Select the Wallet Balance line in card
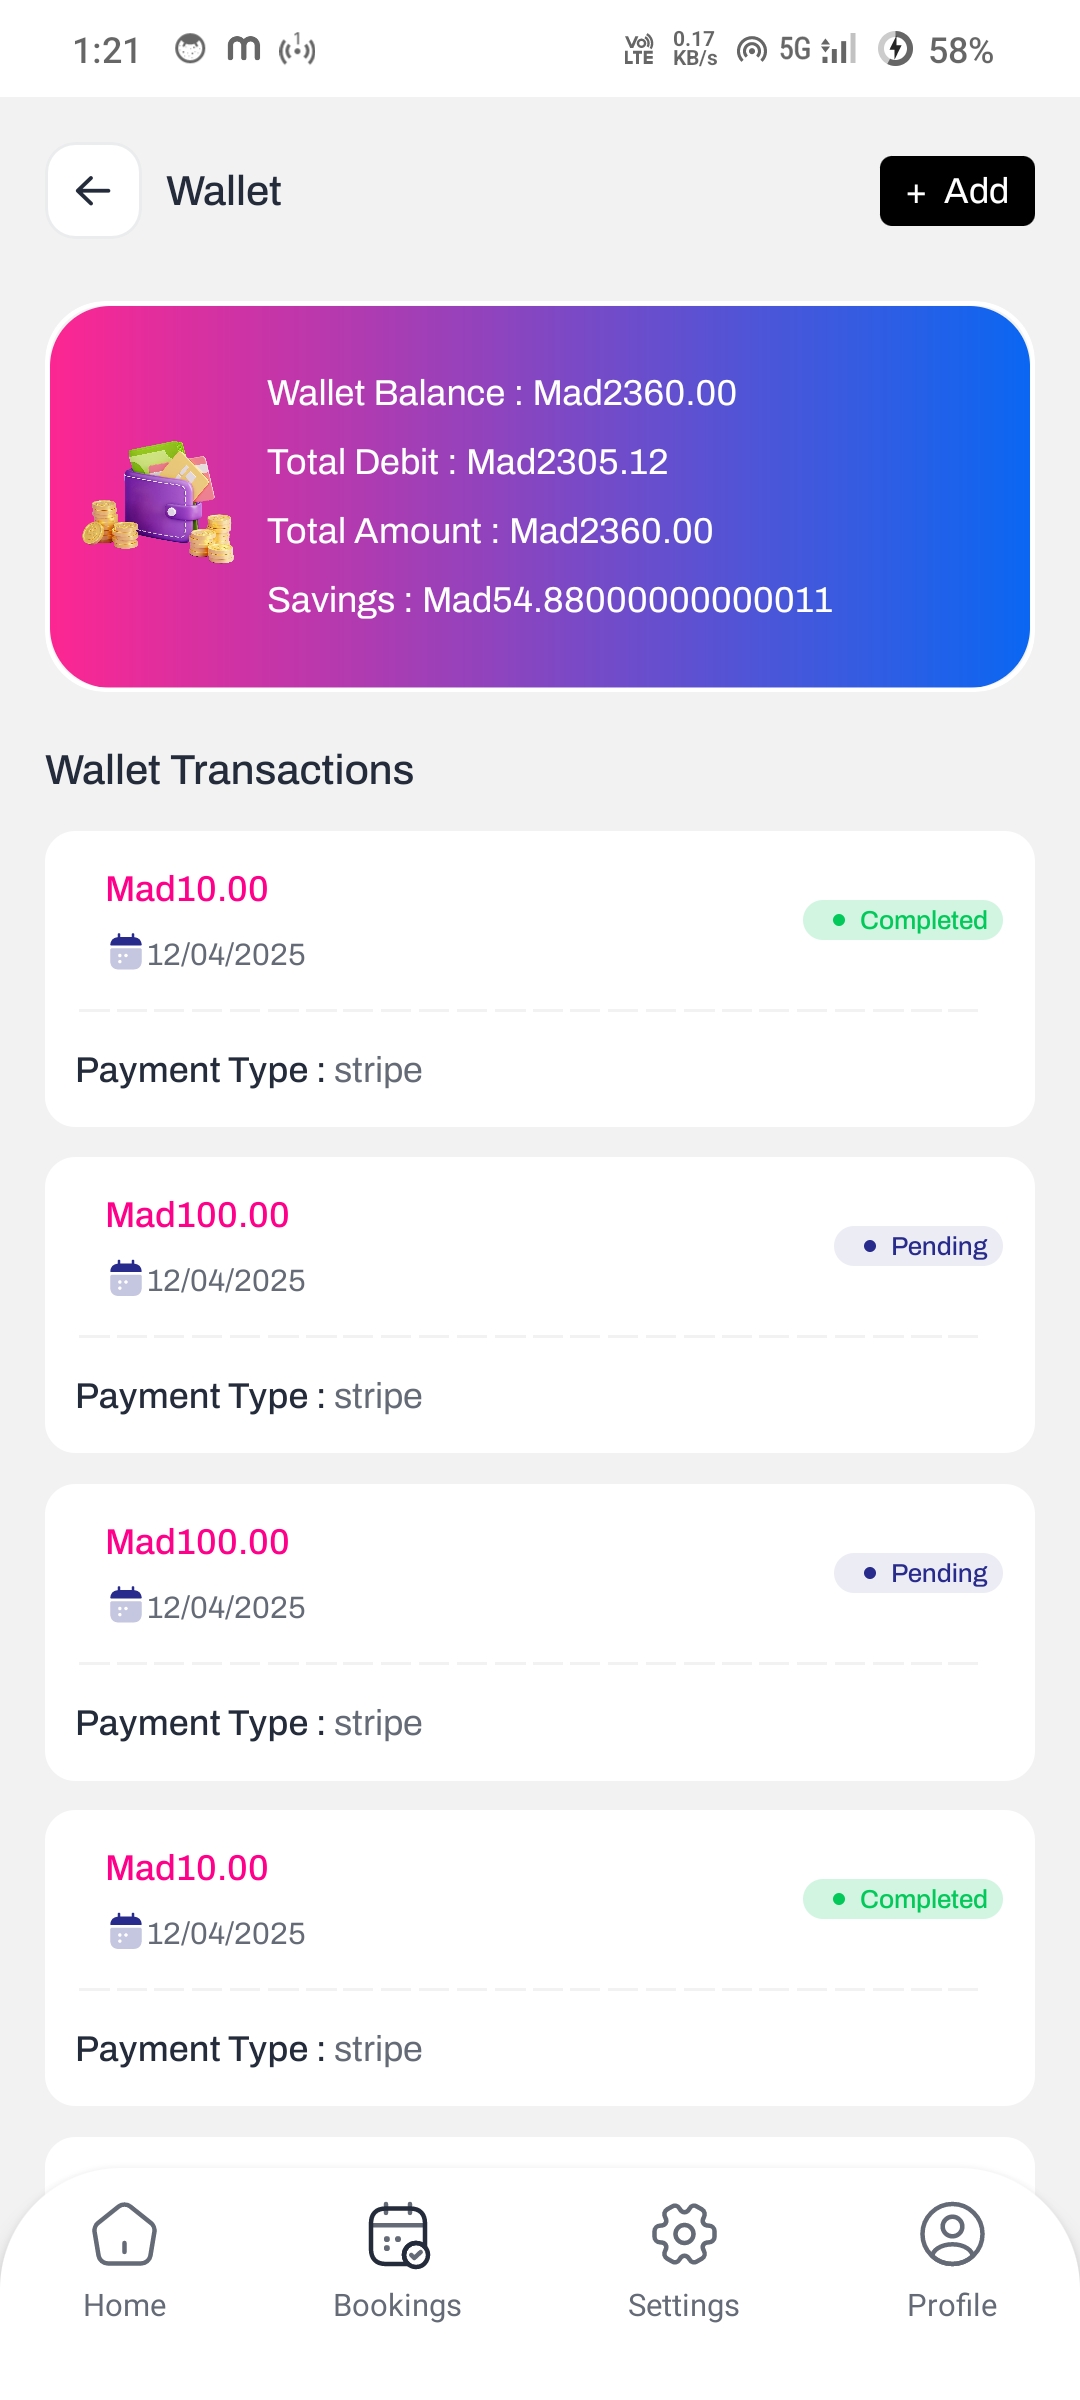The image size is (1080, 2400). point(502,393)
